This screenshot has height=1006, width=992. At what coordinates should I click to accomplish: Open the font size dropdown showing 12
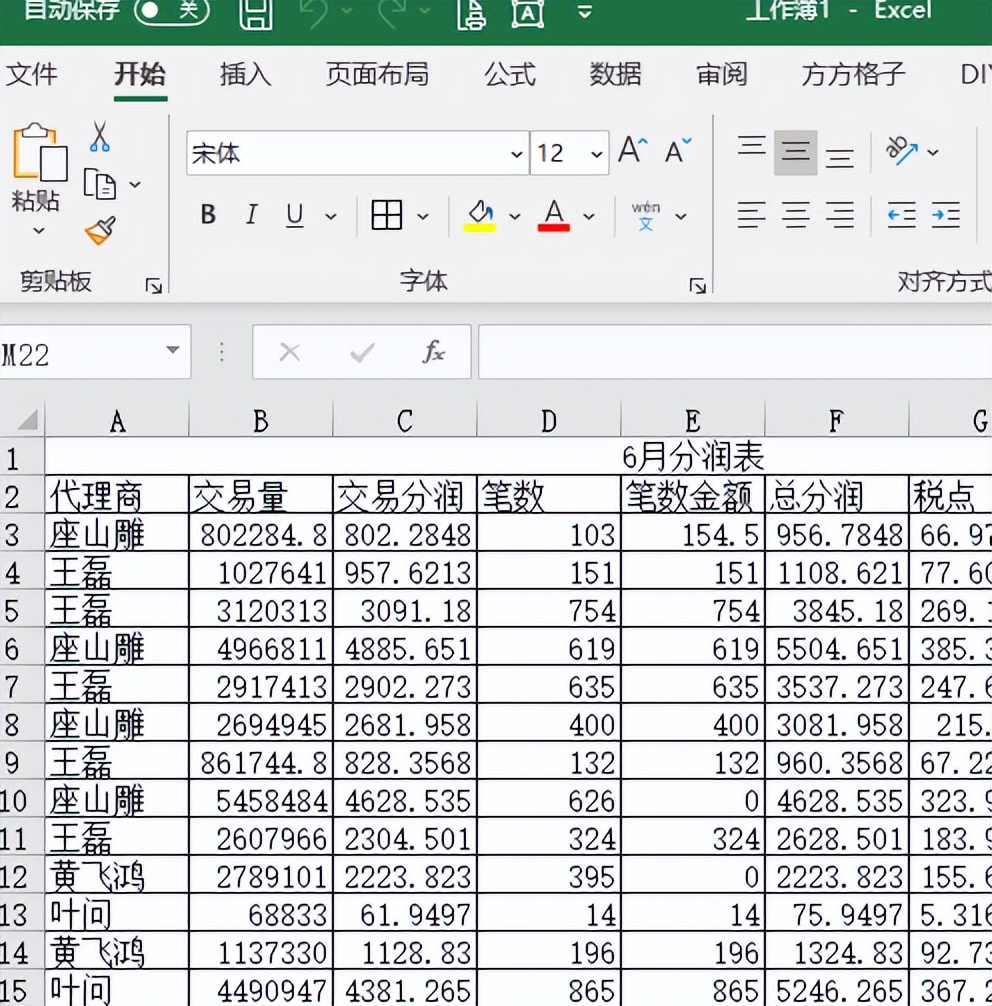tap(596, 153)
